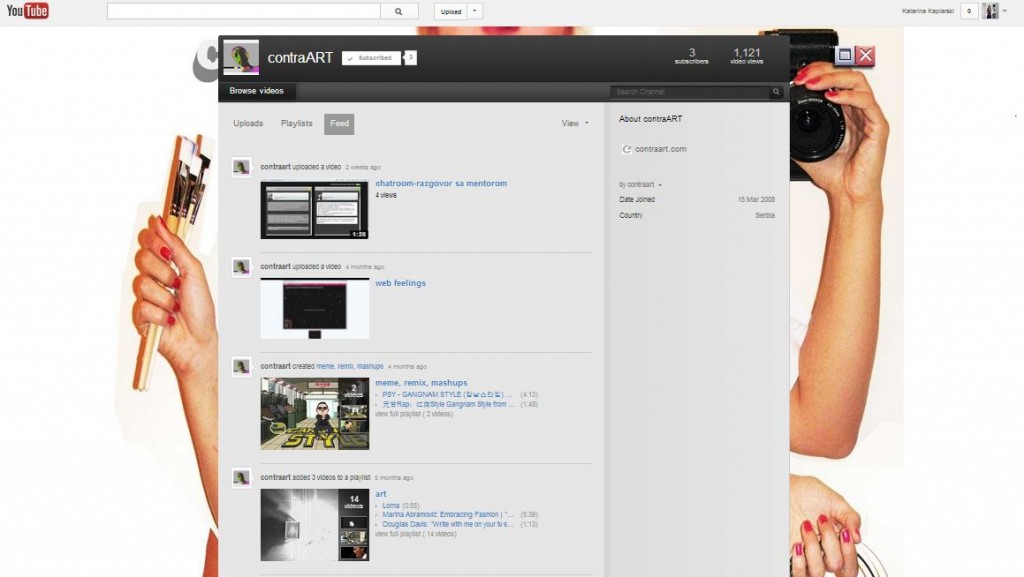Open the Browse videos tab
Image resolution: width=1024 pixels, height=577 pixels.
[x=256, y=91]
